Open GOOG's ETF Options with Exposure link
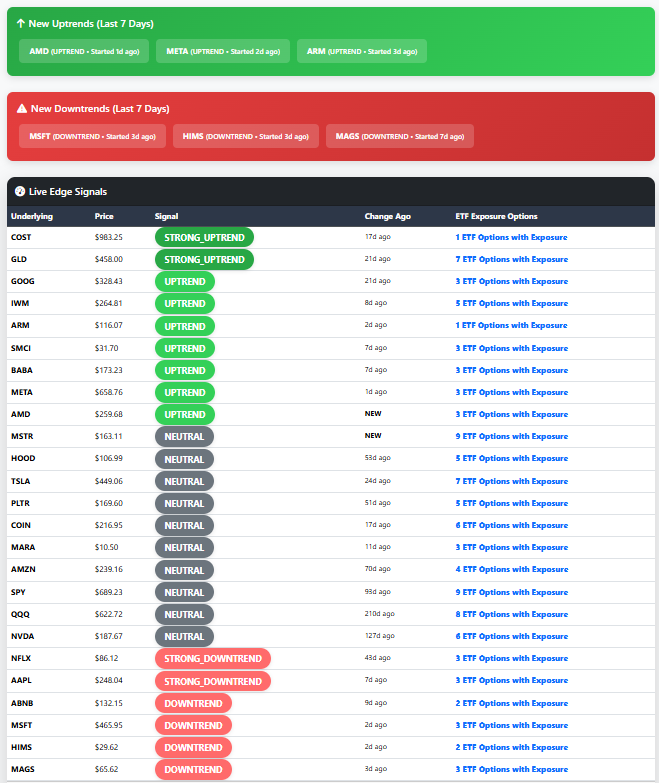659x783 pixels. [512, 281]
